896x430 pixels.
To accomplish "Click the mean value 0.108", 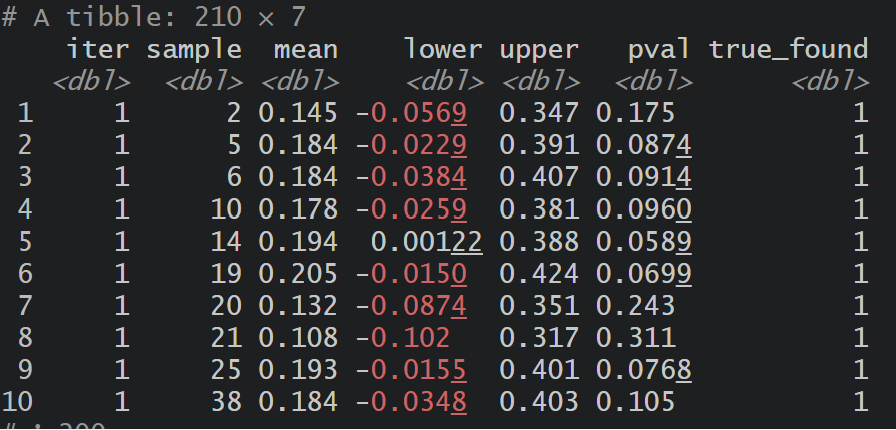I will [298, 339].
